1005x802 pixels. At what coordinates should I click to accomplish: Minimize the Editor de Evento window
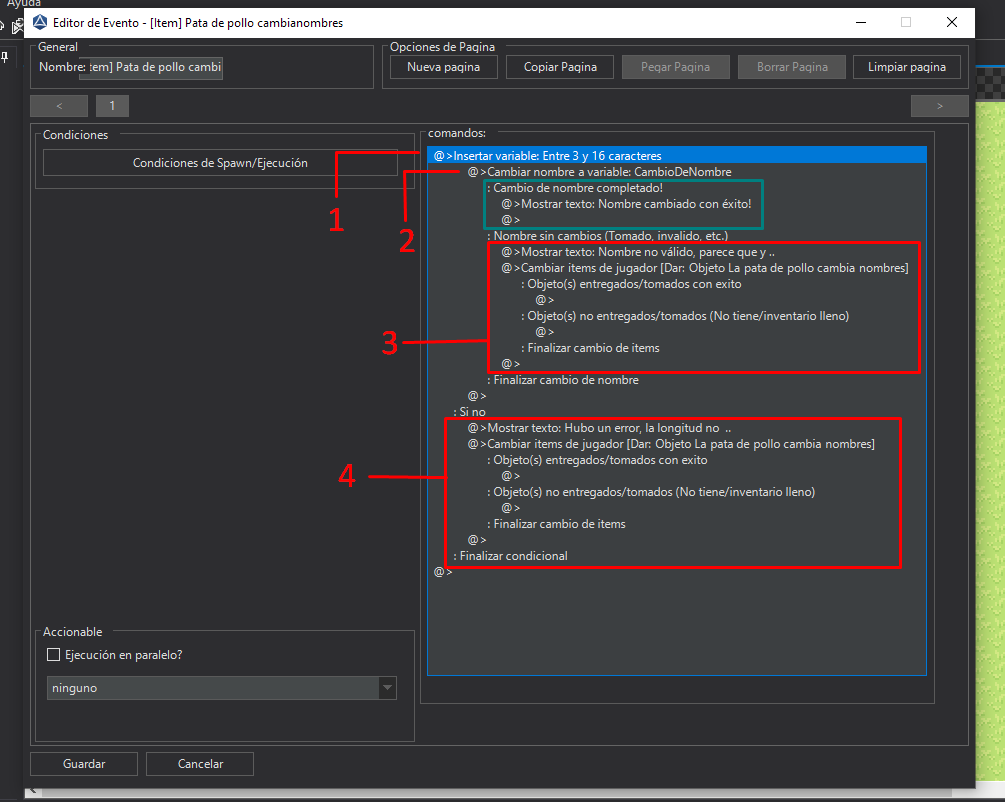(x=861, y=22)
